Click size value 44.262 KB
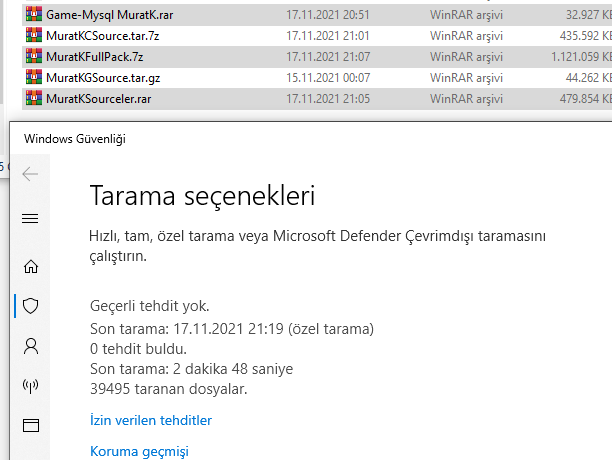This screenshot has width=612, height=460. coord(589,78)
